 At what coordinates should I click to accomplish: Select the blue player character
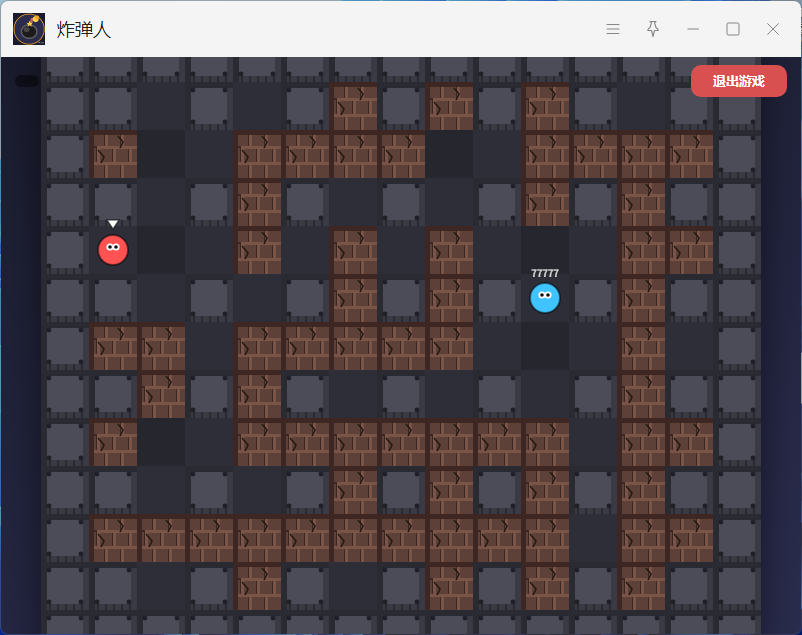(545, 298)
